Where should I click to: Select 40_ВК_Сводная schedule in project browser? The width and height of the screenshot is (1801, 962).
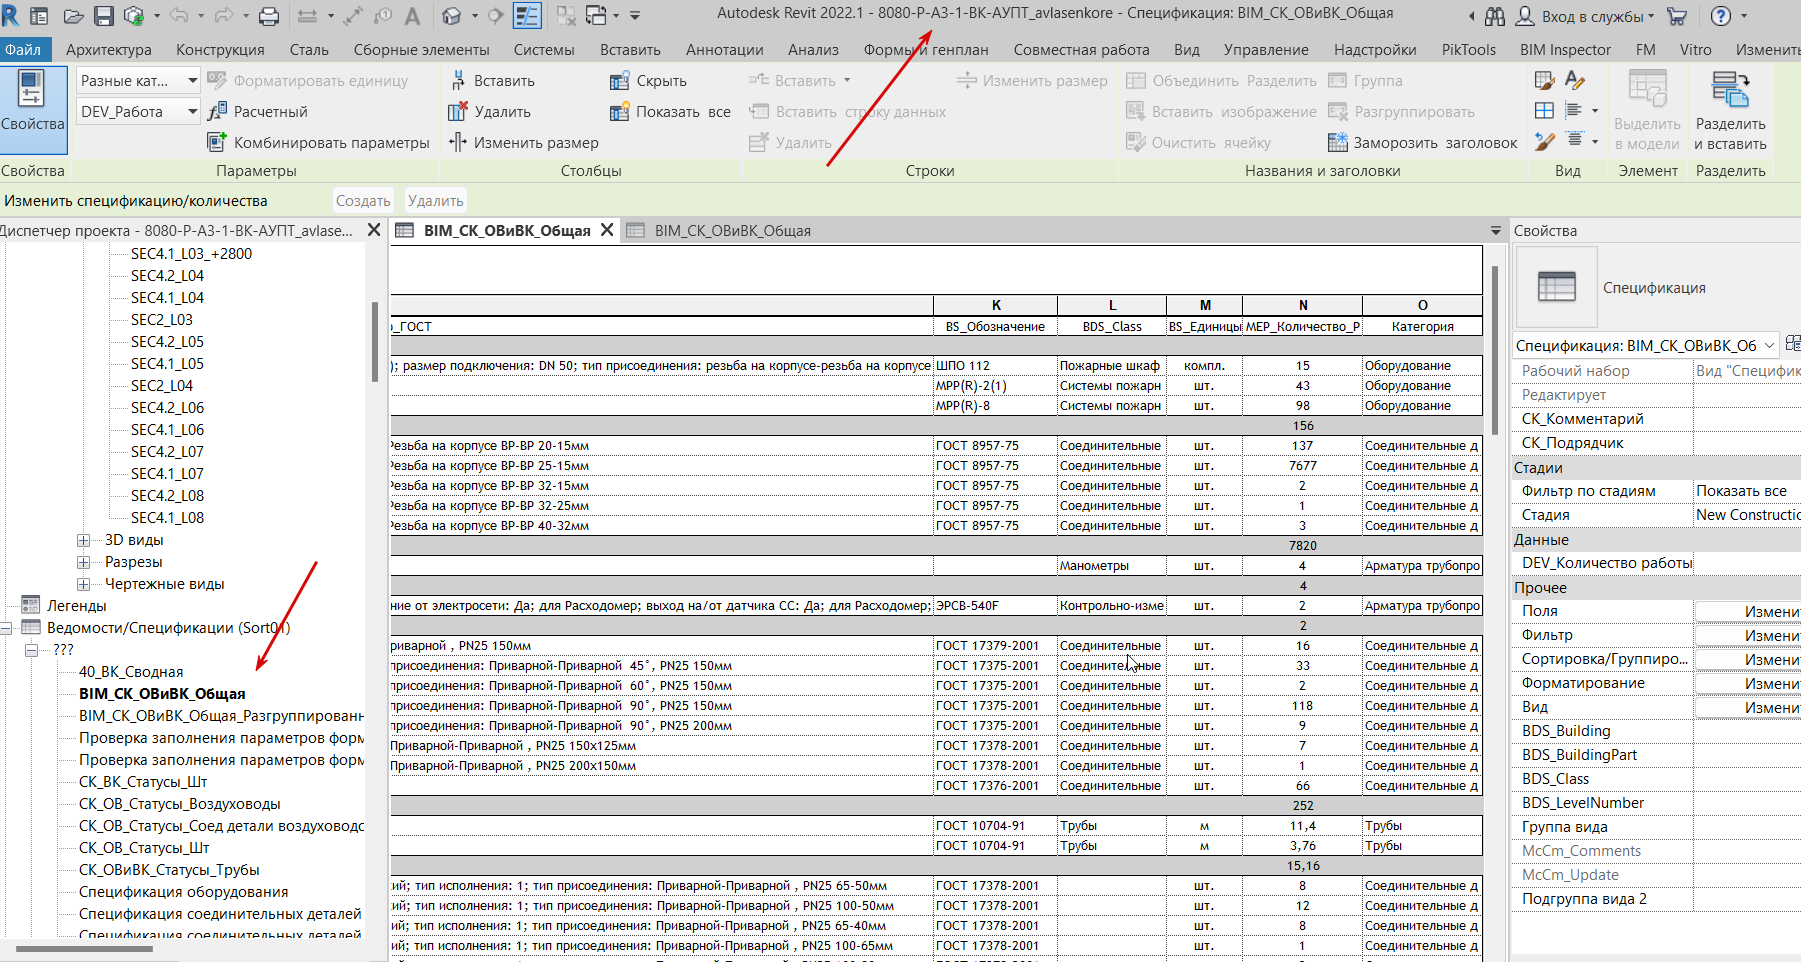click(131, 672)
